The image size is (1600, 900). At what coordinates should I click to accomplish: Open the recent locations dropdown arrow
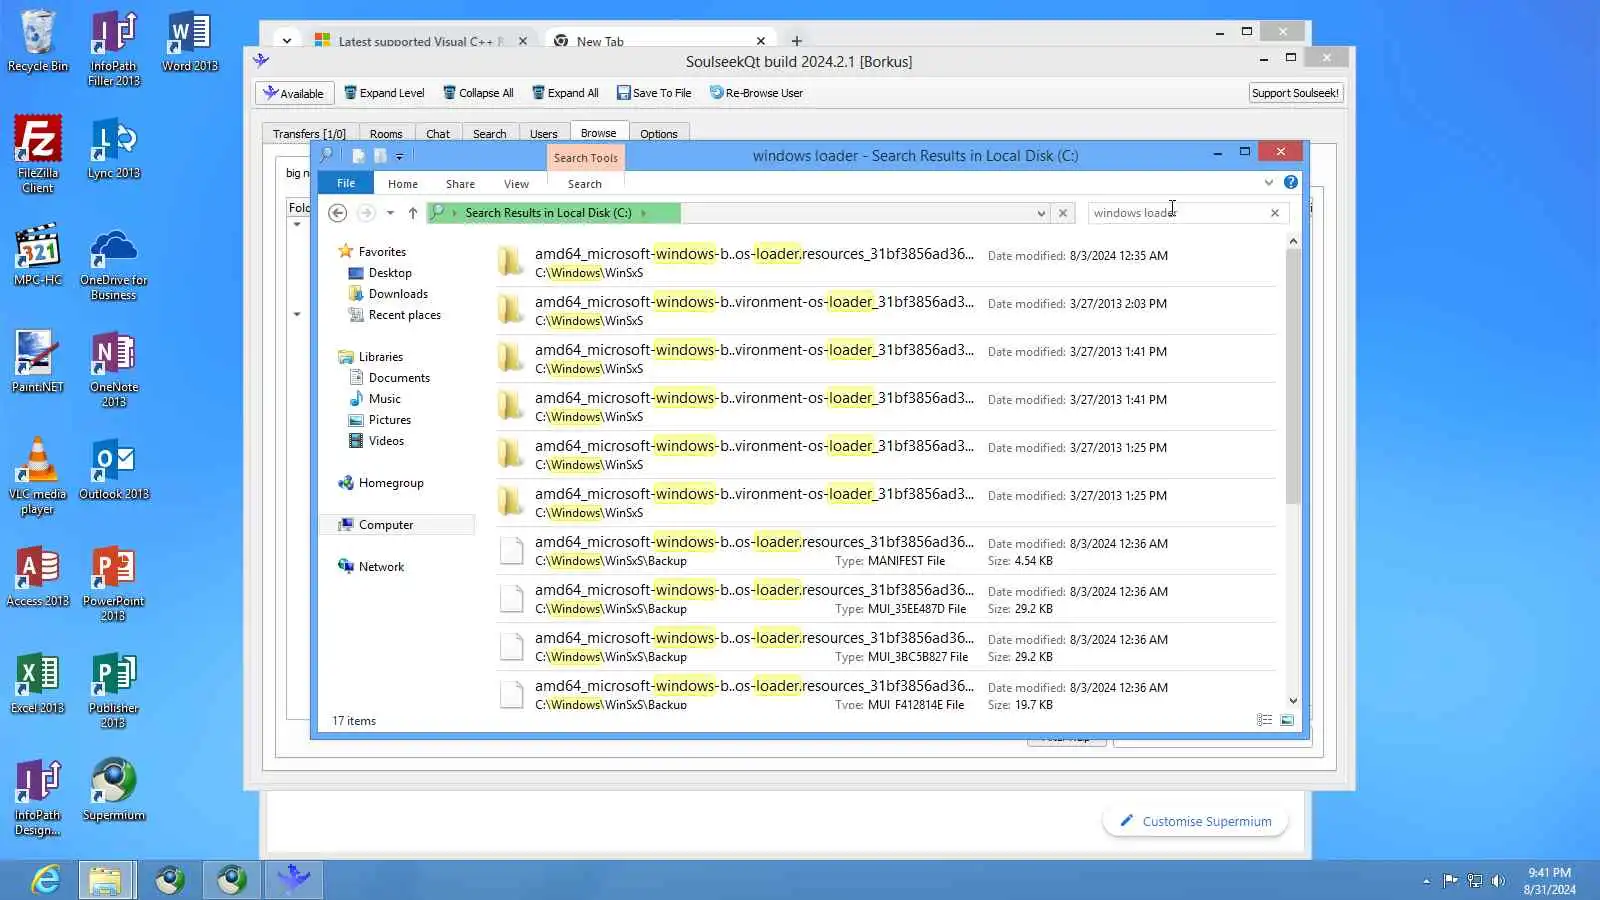[390, 213]
